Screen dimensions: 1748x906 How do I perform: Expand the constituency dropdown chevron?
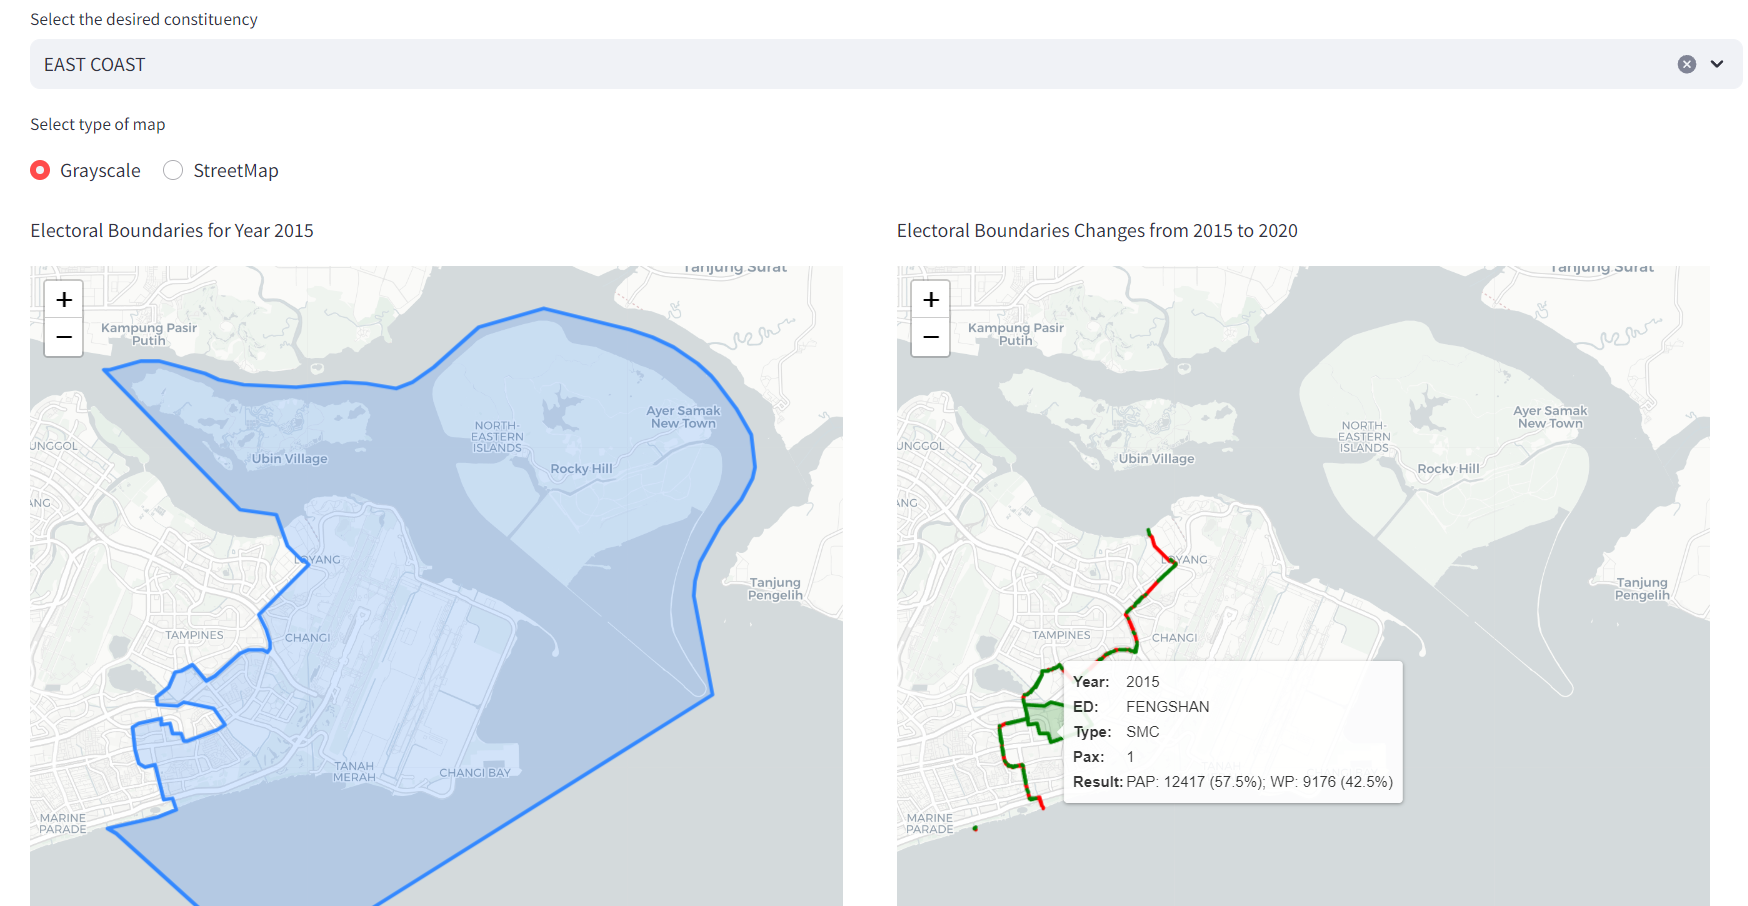click(x=1717, y=64)
